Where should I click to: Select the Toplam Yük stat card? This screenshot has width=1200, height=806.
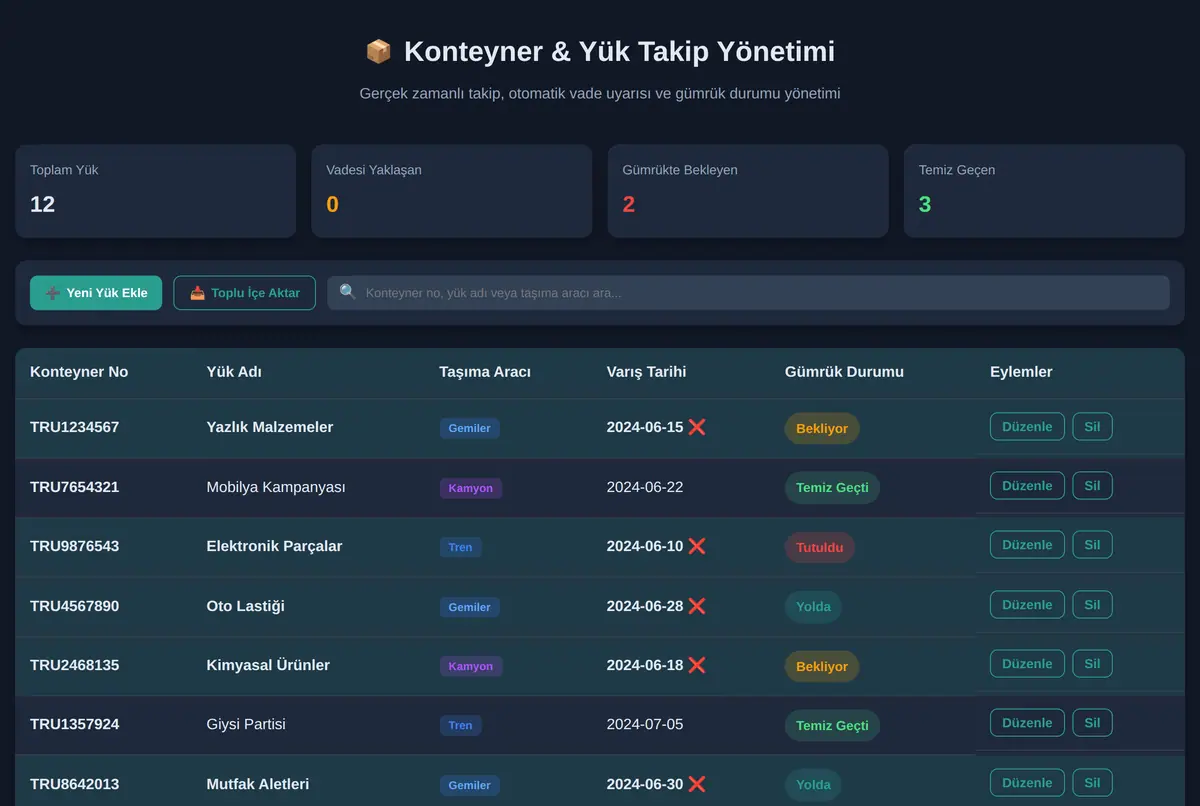[x=155, y=191]
